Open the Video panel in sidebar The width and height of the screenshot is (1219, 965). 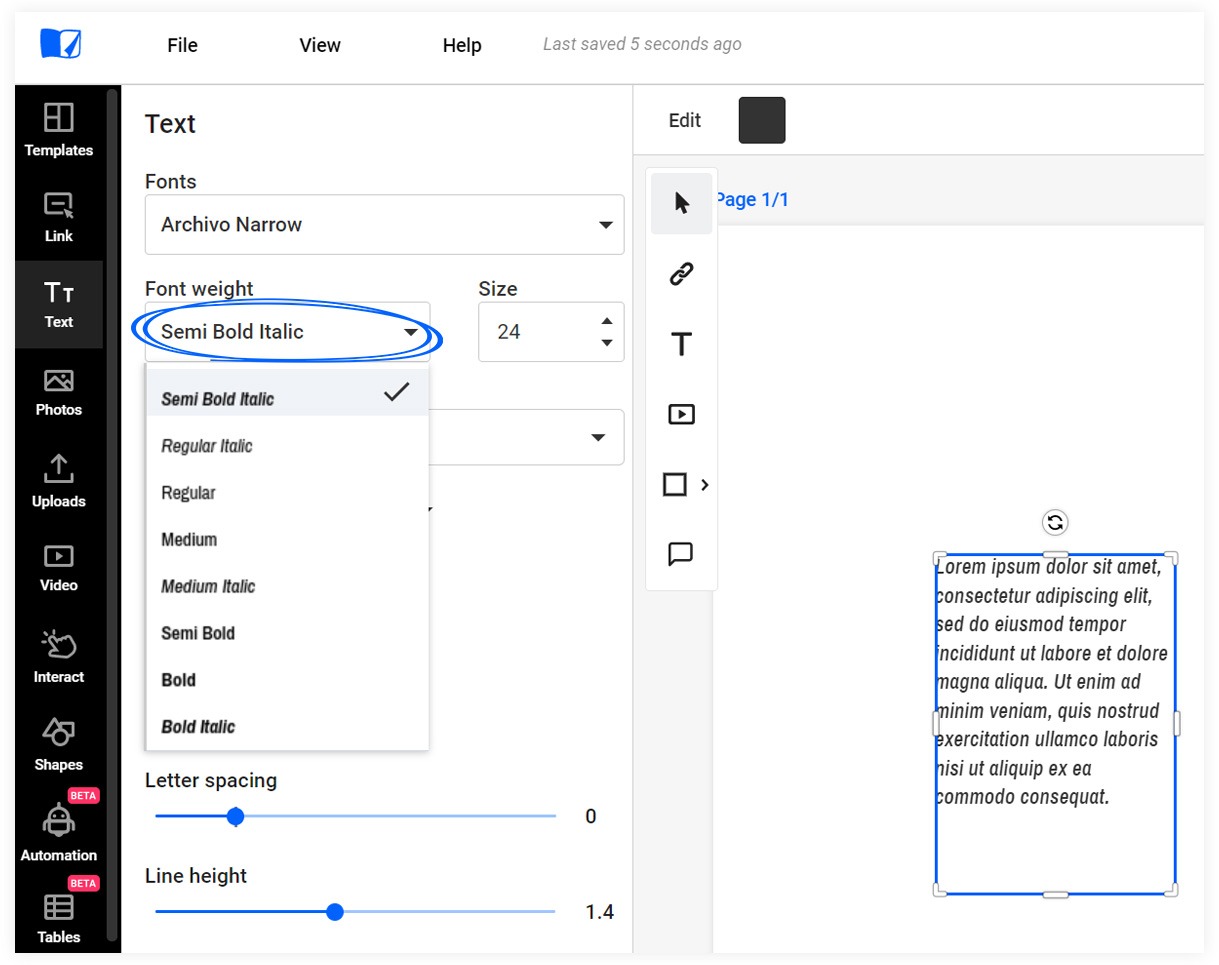59,568
